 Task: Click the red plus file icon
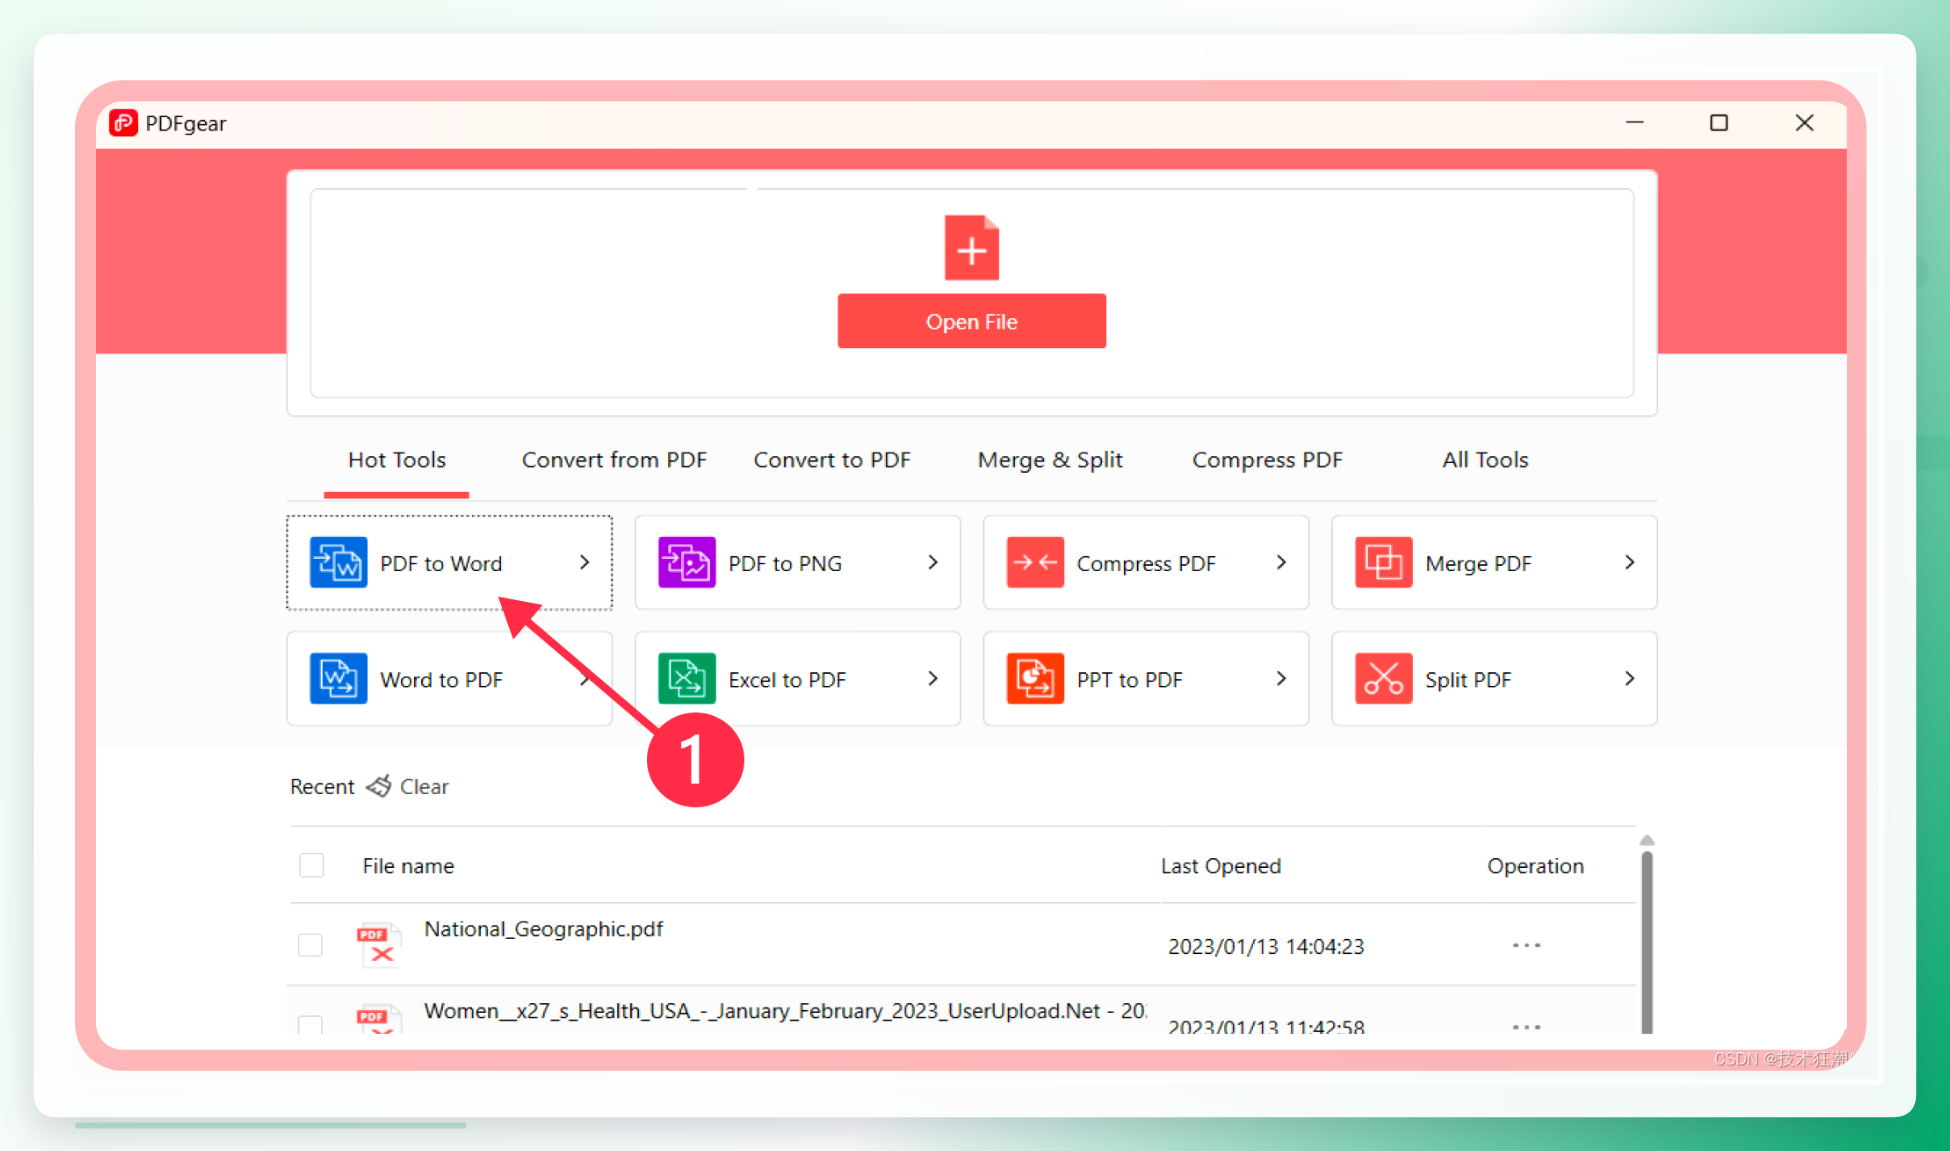[x=972, y=247]
